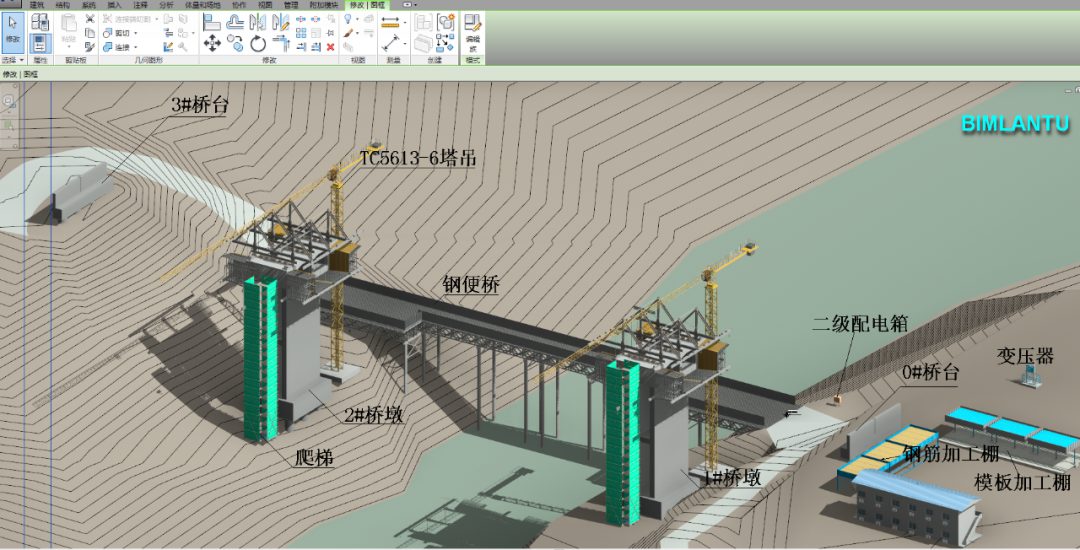Image resolution: width=1080 pixels, height=550 pixels.
Task: Open the 管理 ribbon tab
Action: coord(291,5)
